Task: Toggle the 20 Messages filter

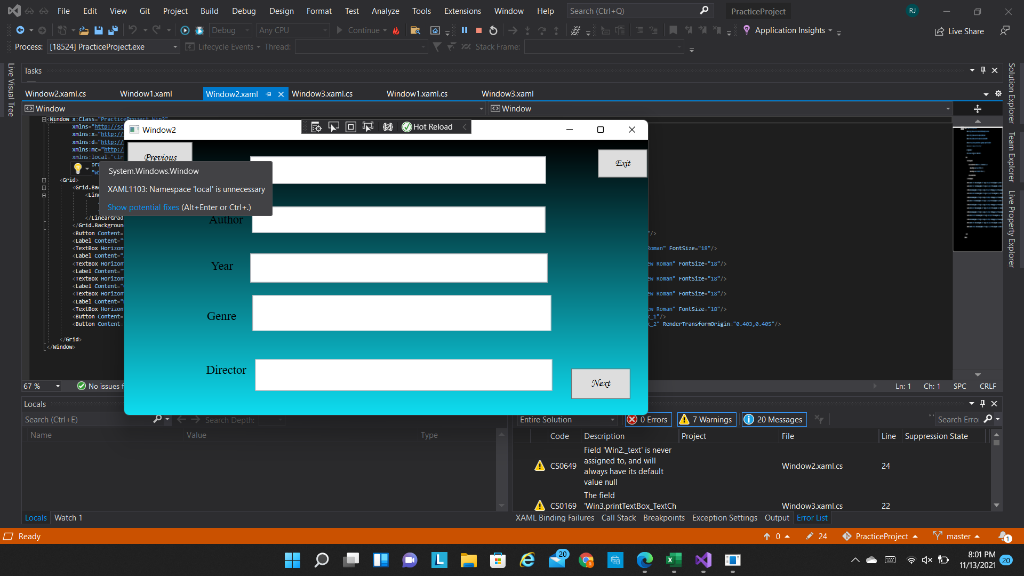Action: coord(773,420)
